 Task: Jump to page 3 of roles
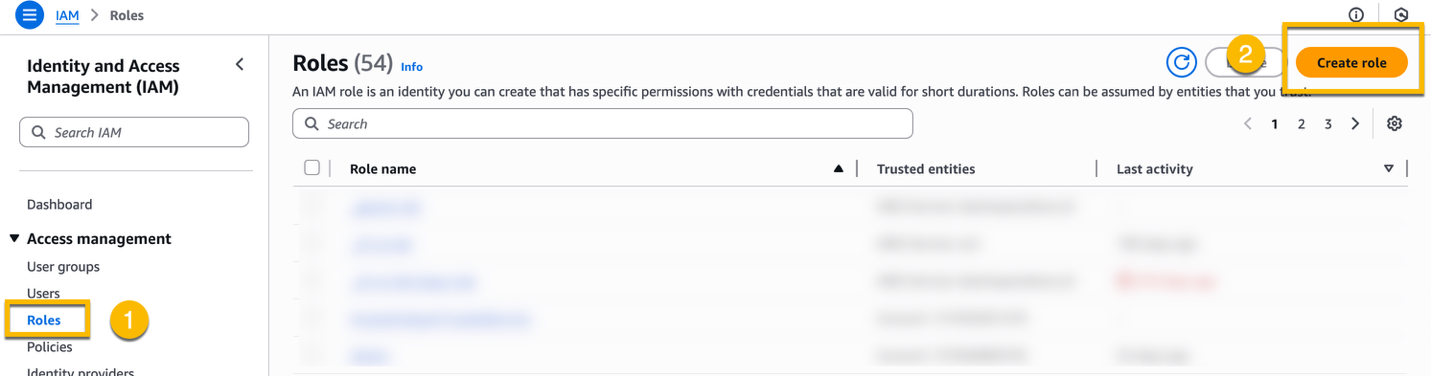tap(1328, 124)
